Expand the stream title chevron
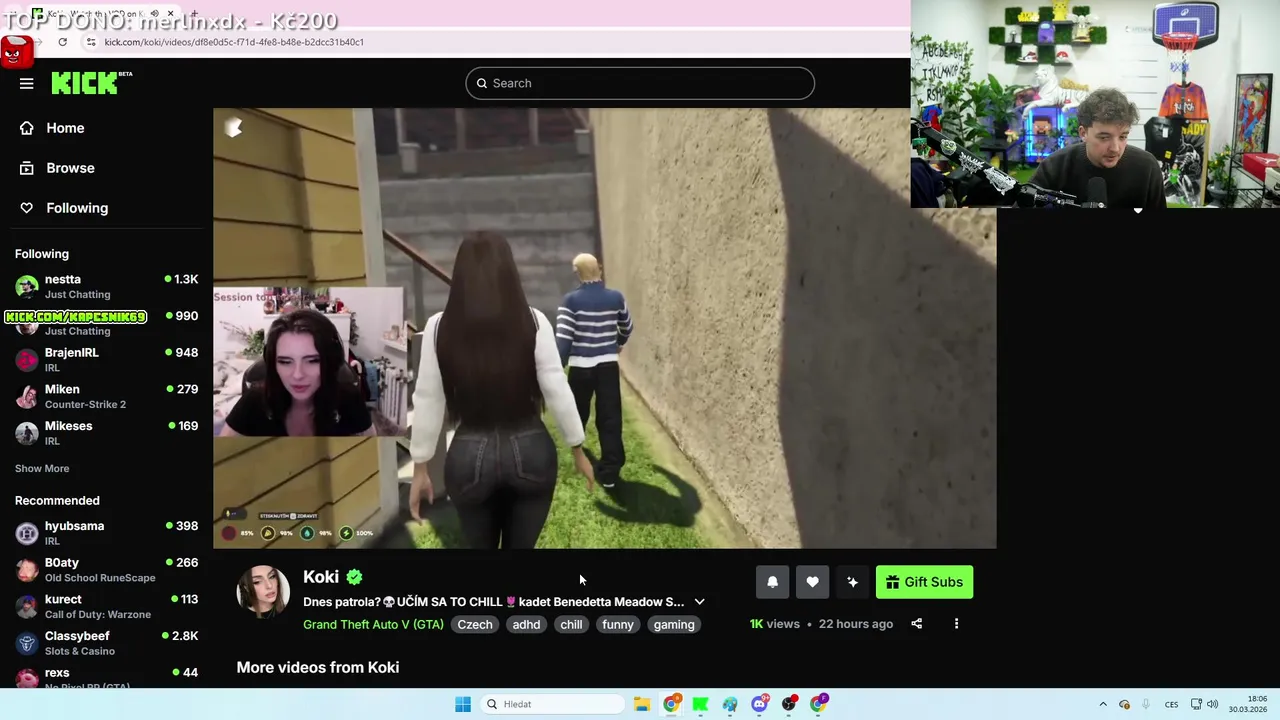Image resolution: width=1280 pixels, height=720 pixels. 699,602
